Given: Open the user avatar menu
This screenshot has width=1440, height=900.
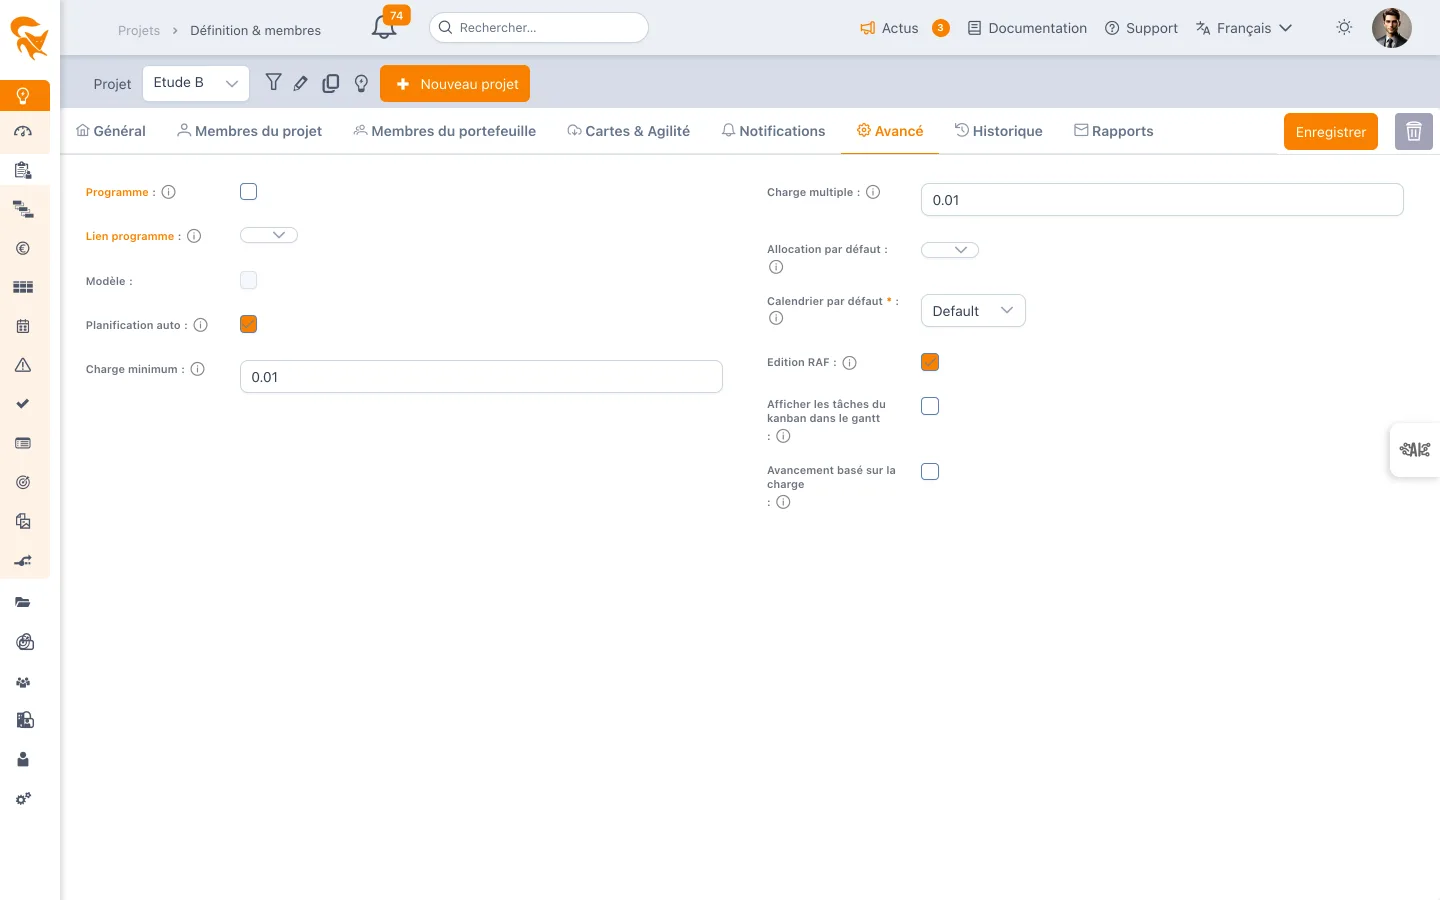Looking at the screenshot, I should click(x=1391, y=28).
